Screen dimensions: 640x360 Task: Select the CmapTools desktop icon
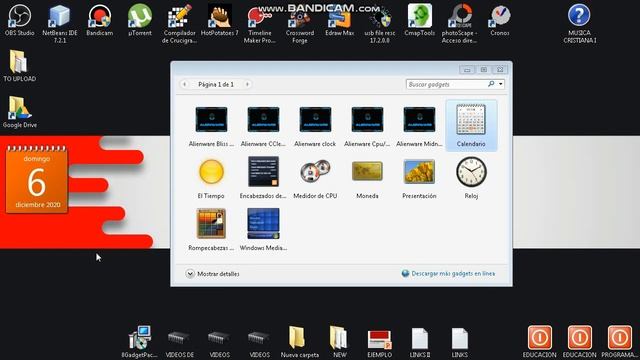pos(420,20)
